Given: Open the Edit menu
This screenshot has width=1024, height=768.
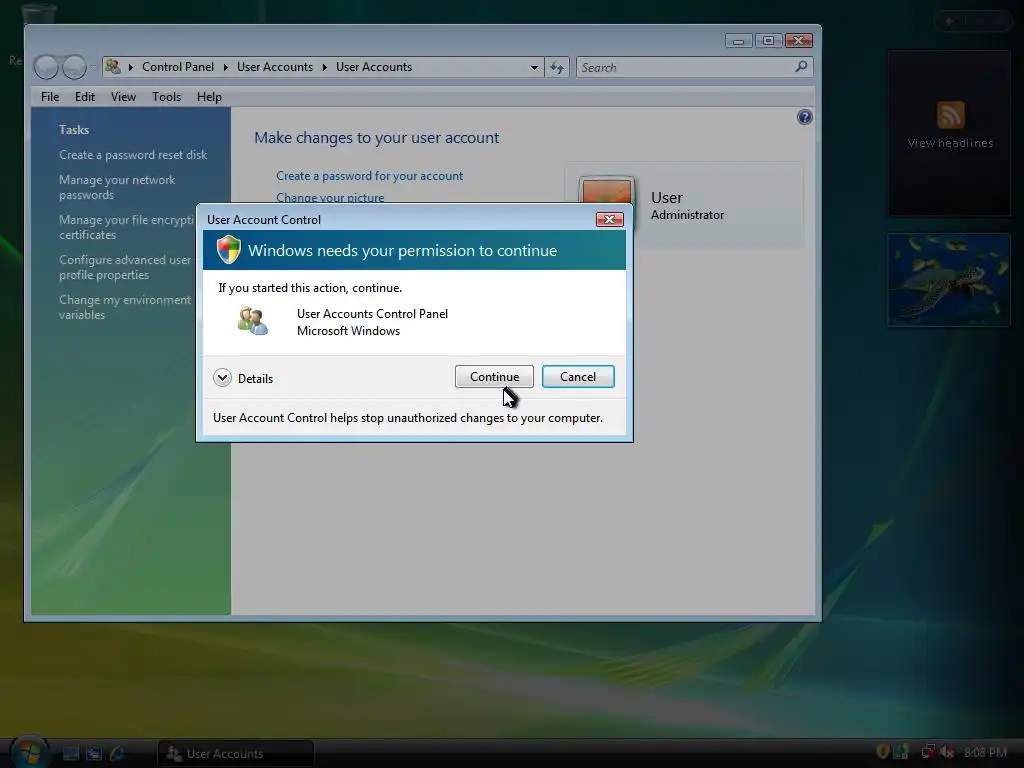Looking at the screenshot, I should tap(85, 97).
